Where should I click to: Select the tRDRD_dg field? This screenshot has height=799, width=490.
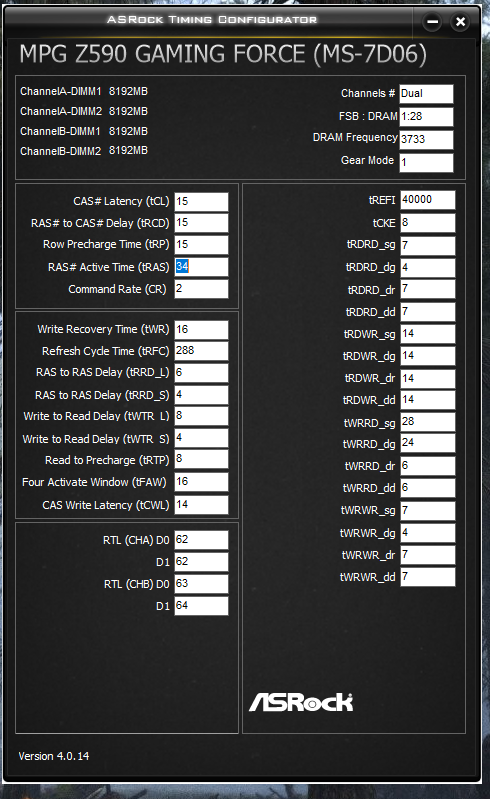(x=428, y=268)
